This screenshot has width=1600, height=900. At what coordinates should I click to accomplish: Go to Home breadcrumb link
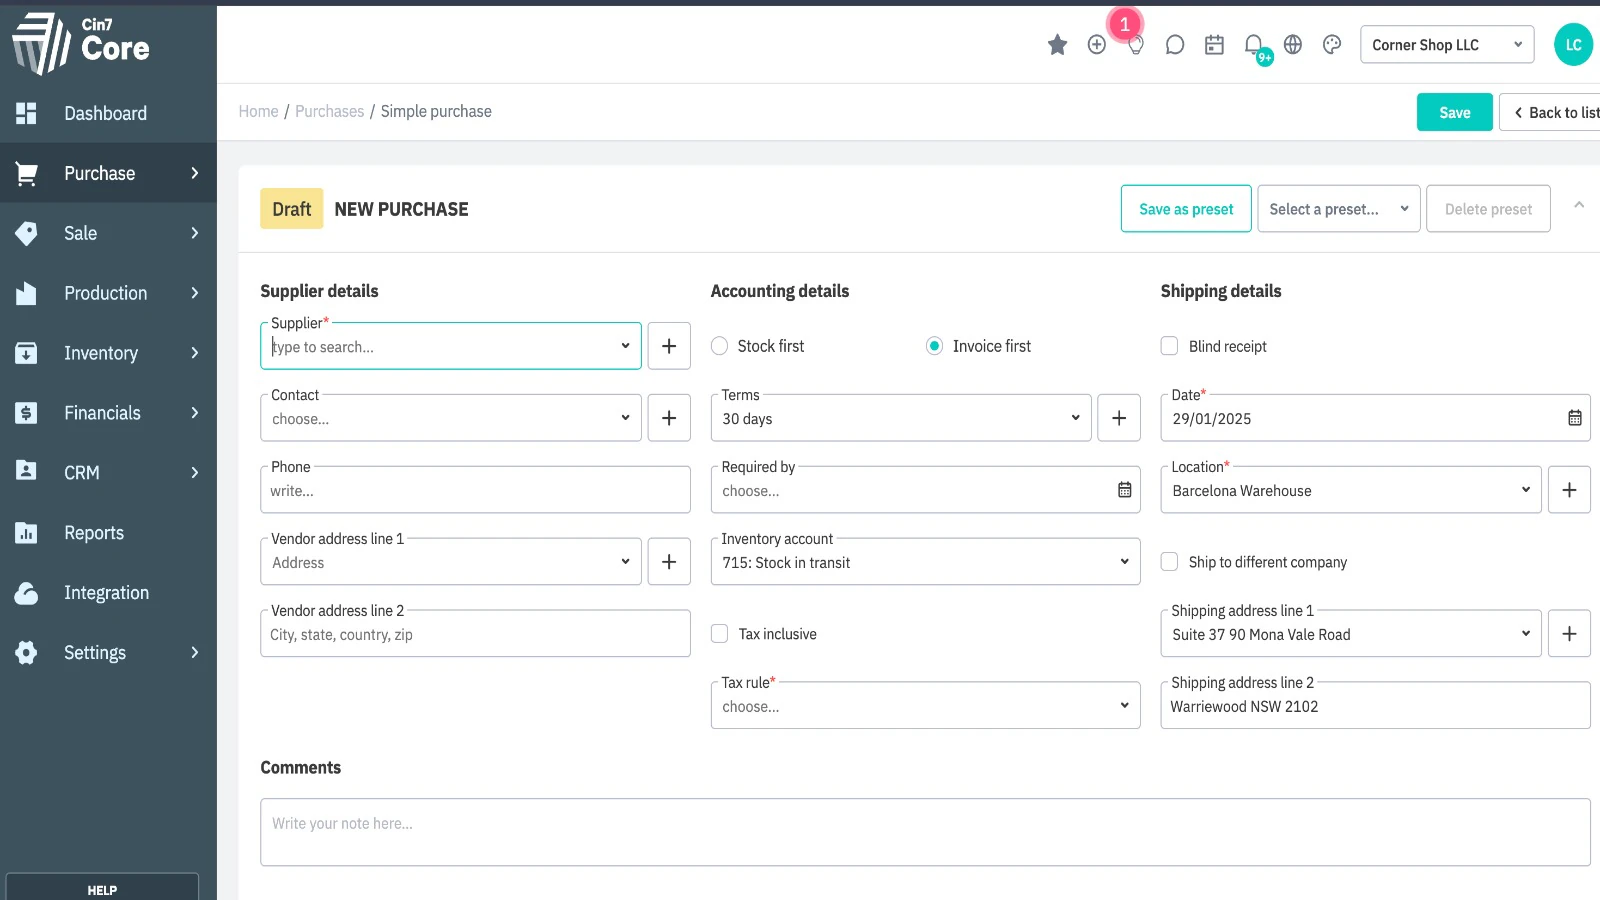click(x=258, y=111)
